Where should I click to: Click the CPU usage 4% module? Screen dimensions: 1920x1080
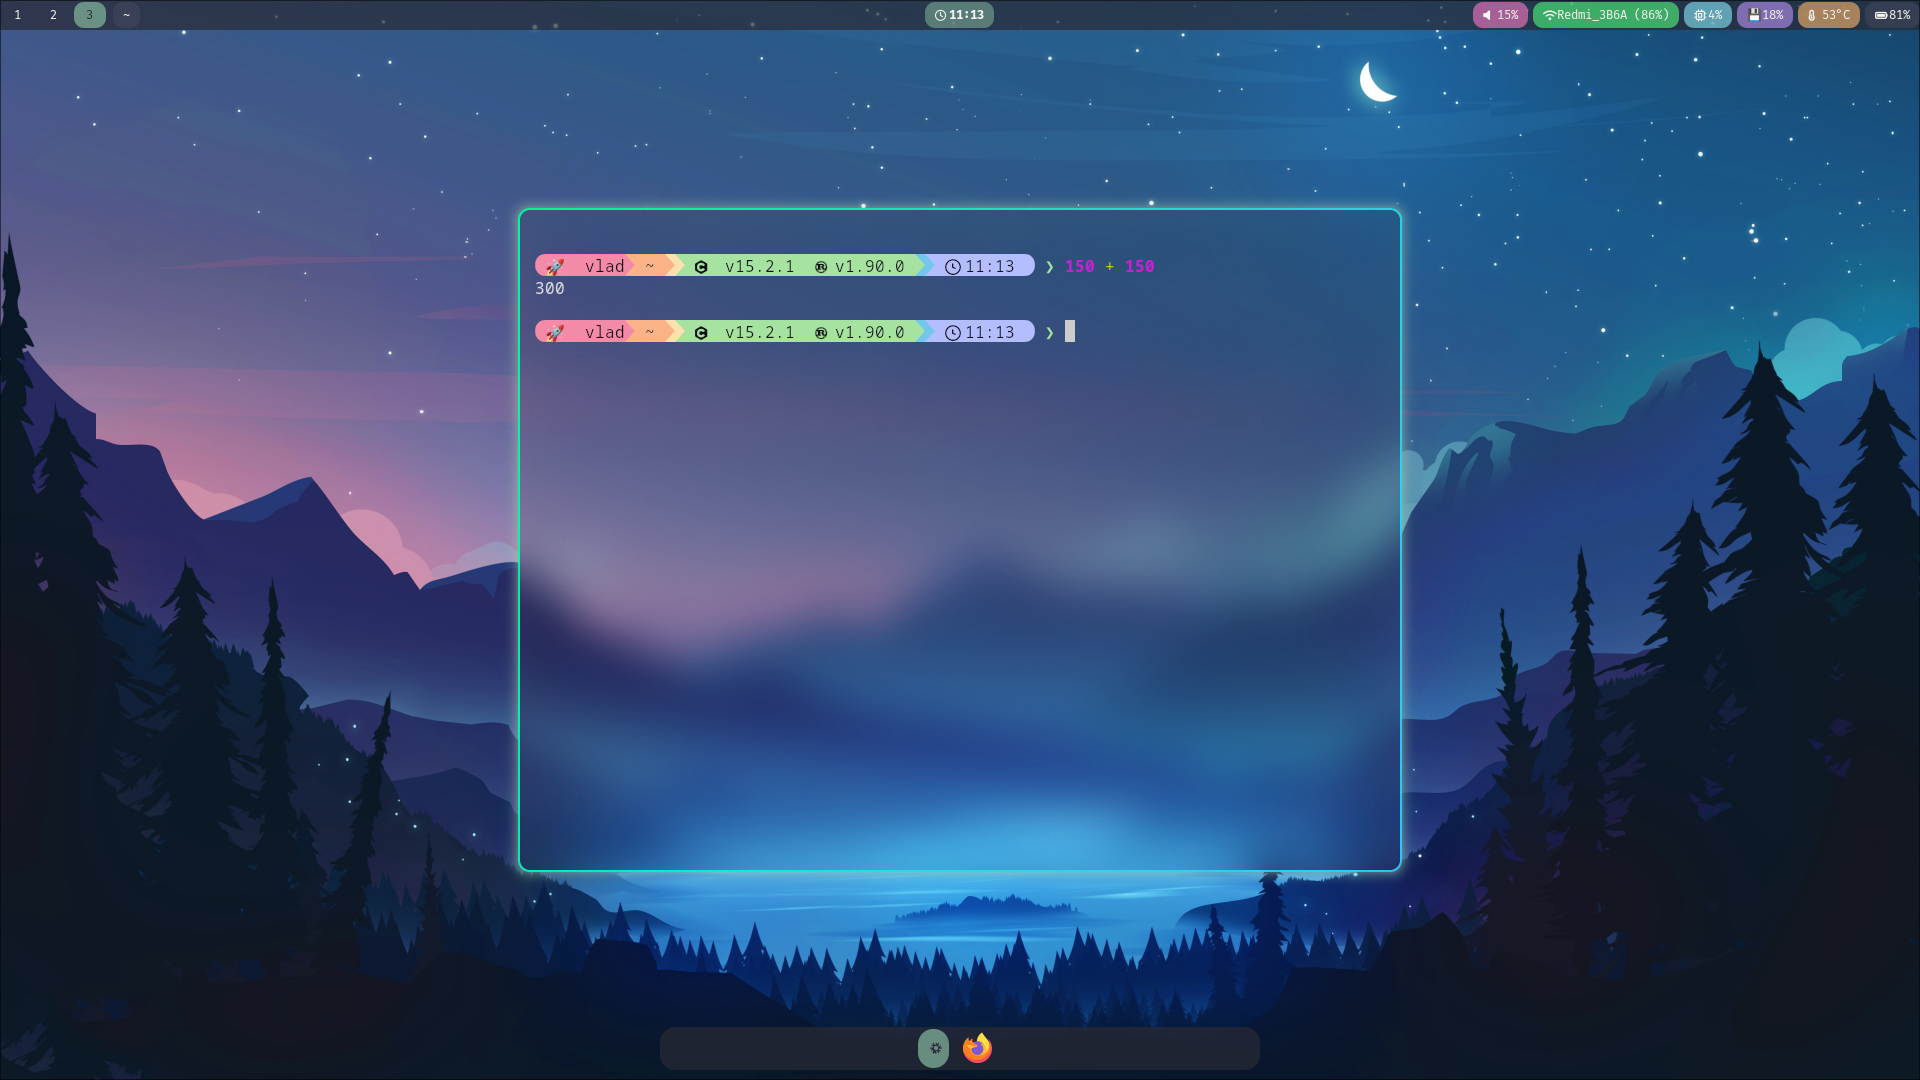(1707, 15)
